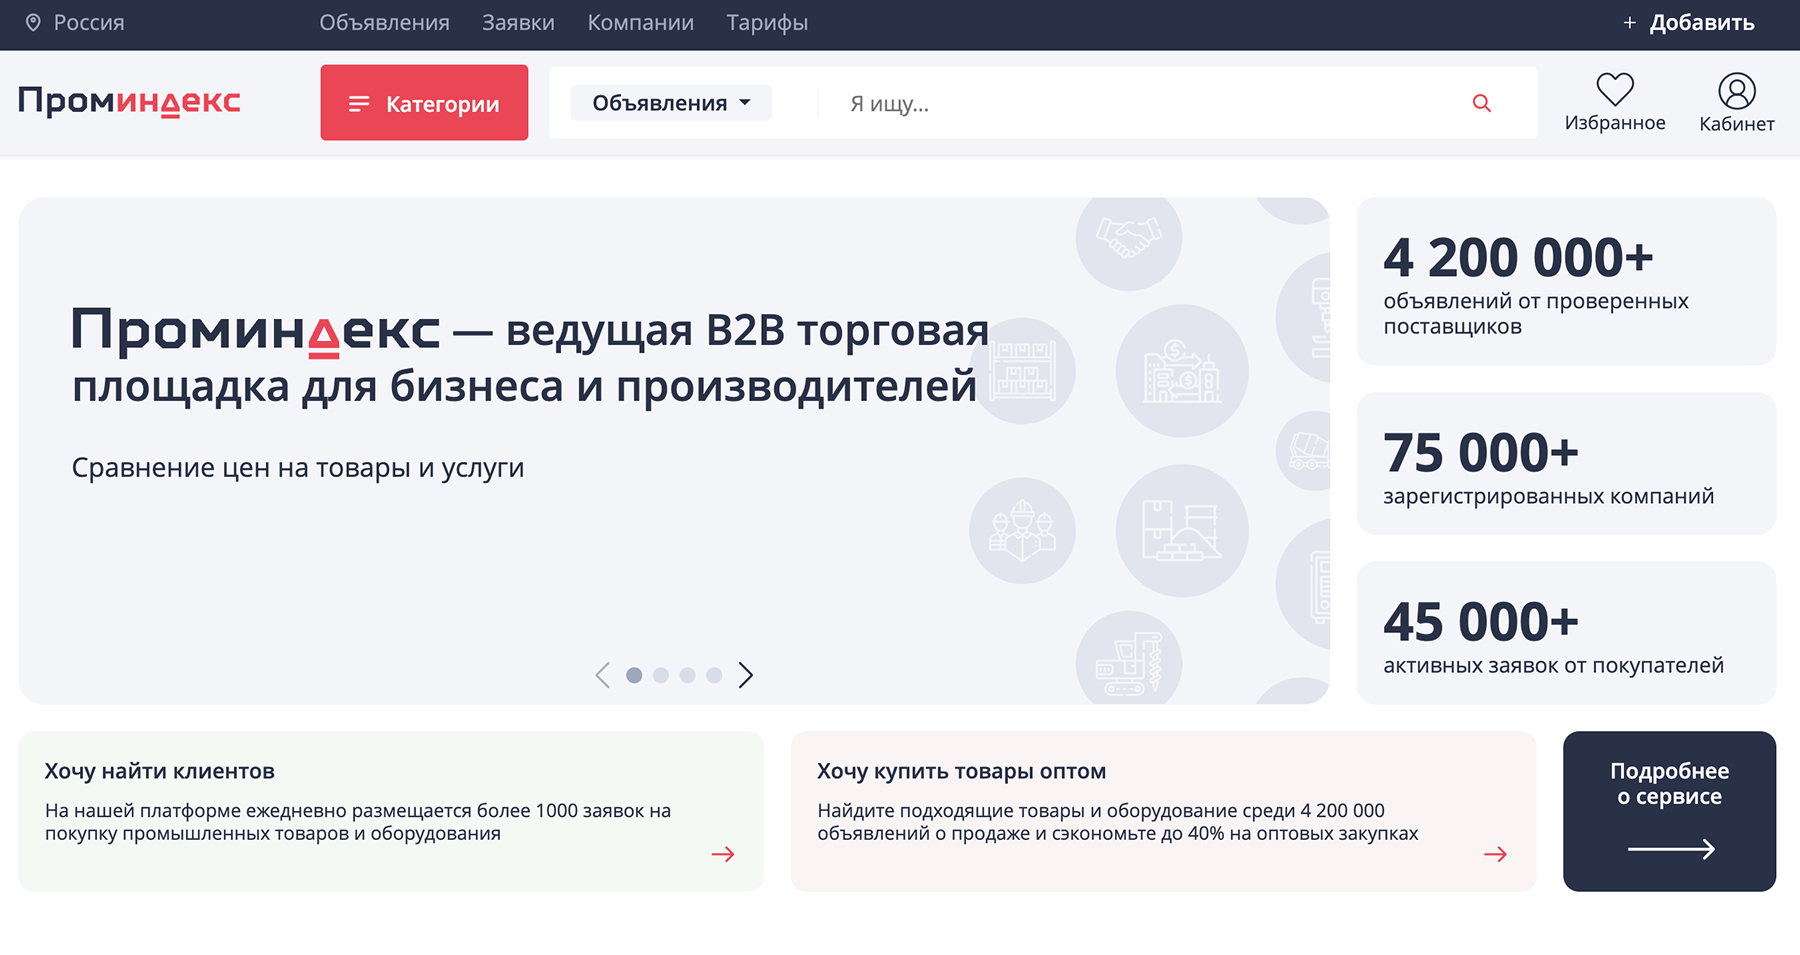Click the workers team icon in the banner
Screen dimensions: 1800x955
1022,531
